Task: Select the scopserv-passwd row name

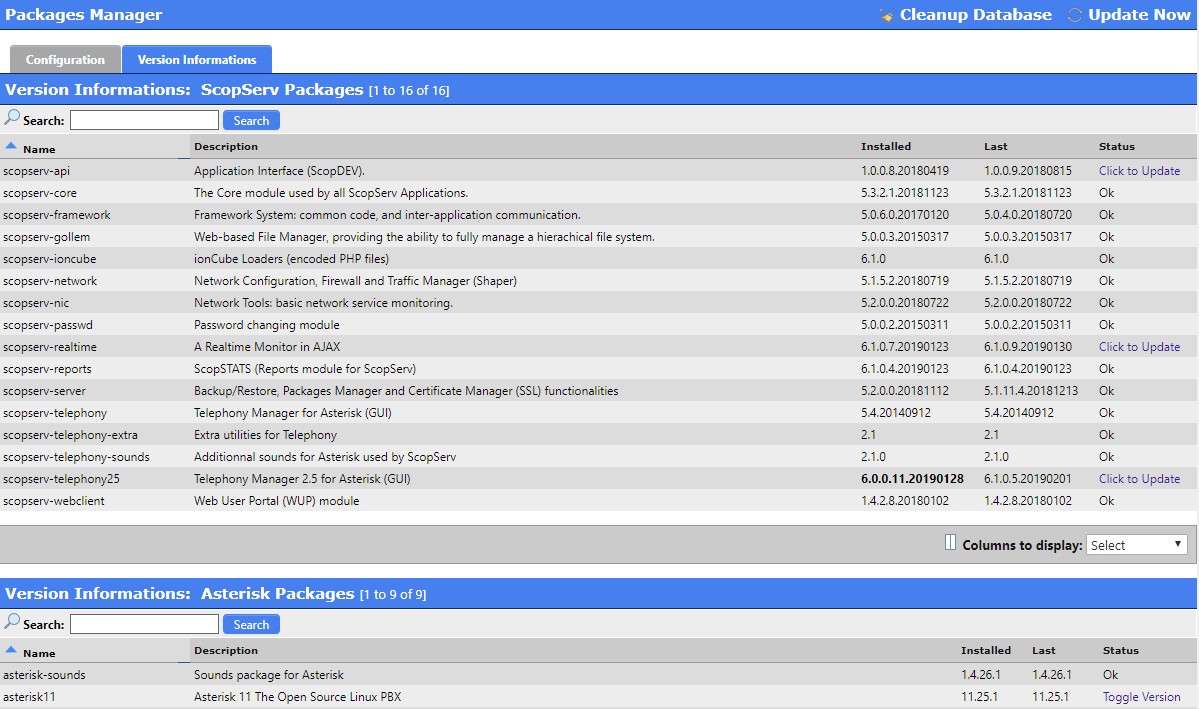Action: (47, 325)
